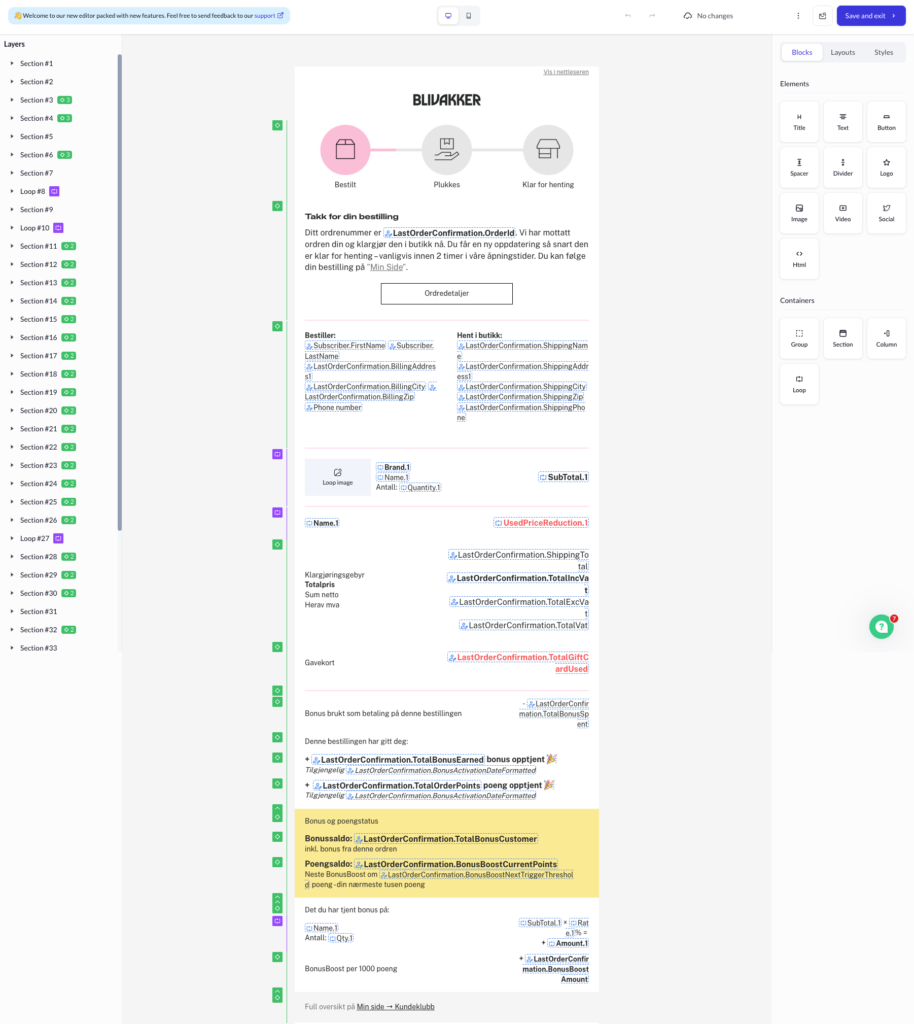The height and width of the screenshot is (1024, 914).
Task: Open the green help chat bubble
Action: pos(881,627)
